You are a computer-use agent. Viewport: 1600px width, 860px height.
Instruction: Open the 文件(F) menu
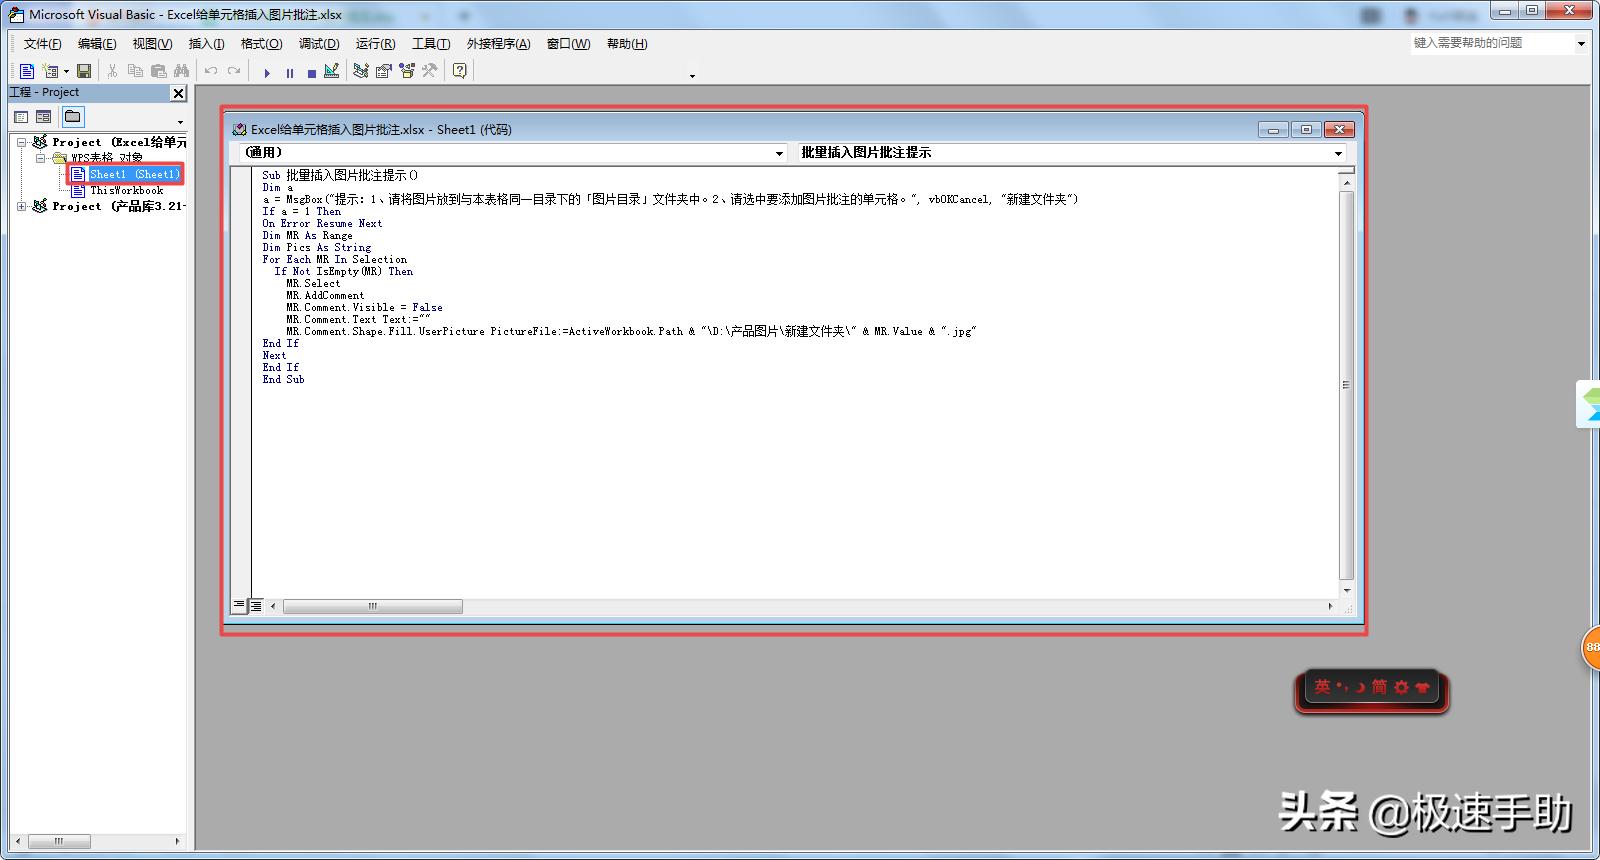42,44
